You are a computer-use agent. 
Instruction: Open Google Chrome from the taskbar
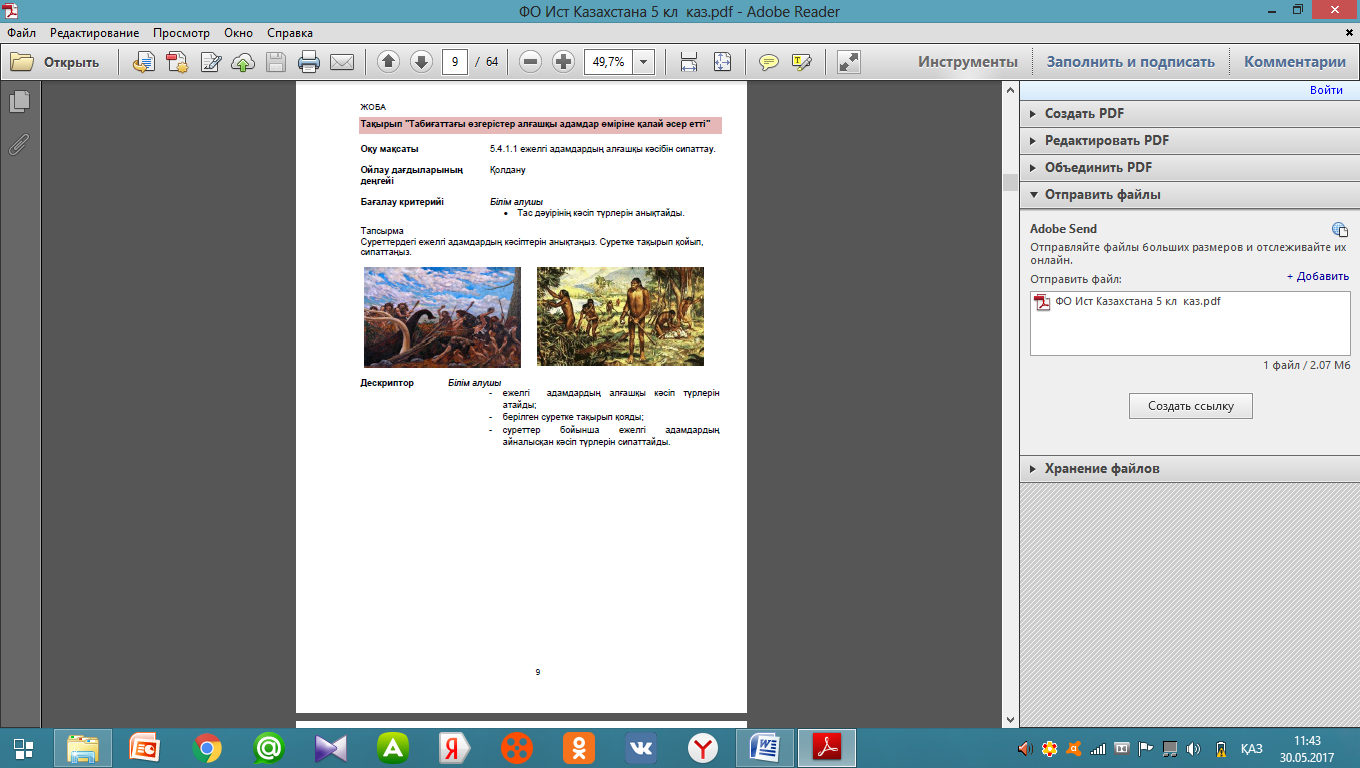click(x=208, y=747)
